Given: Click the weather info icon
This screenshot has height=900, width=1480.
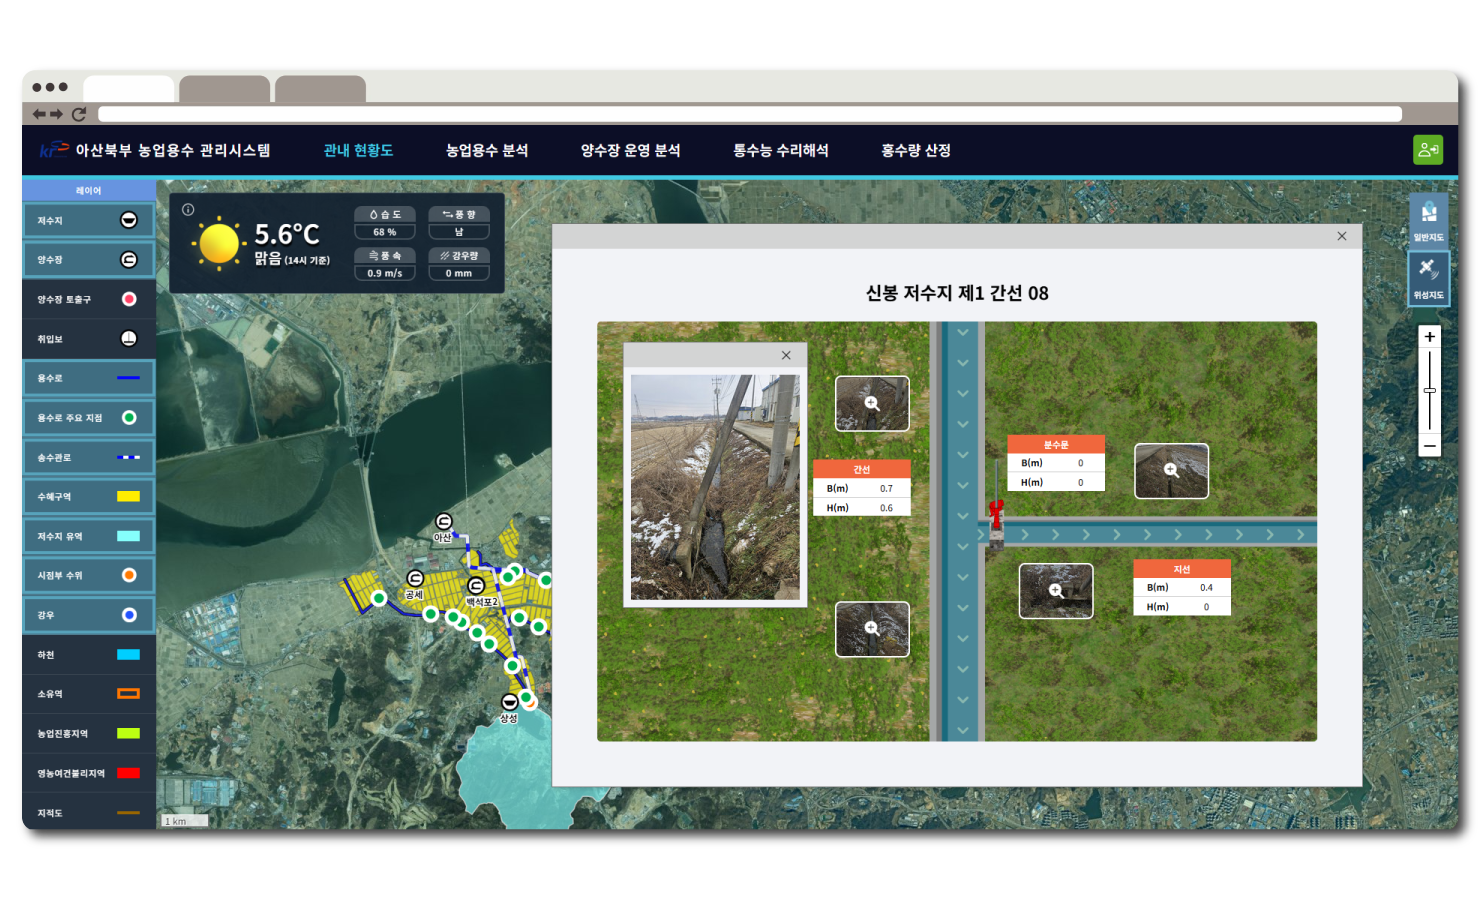Looking at the screenshot, I should click(x=188, y=210).
